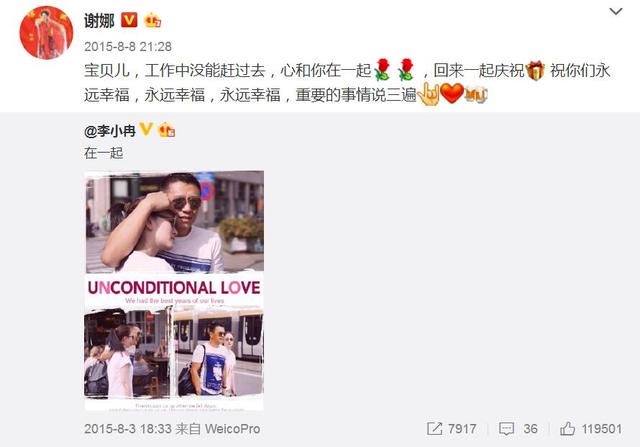Click the yellow V badge next to 李小冉
Image resolution: width=640 pixels, height=447 pixels.
[146, 129]
